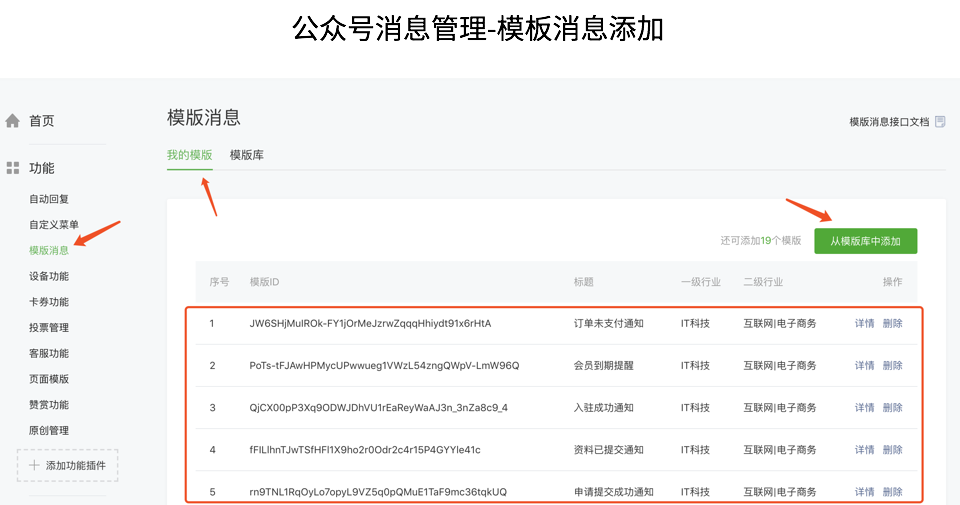The image size is (960, 505).
Task: Delete the 会员到期提醒 template
Action: pos(893,365)
